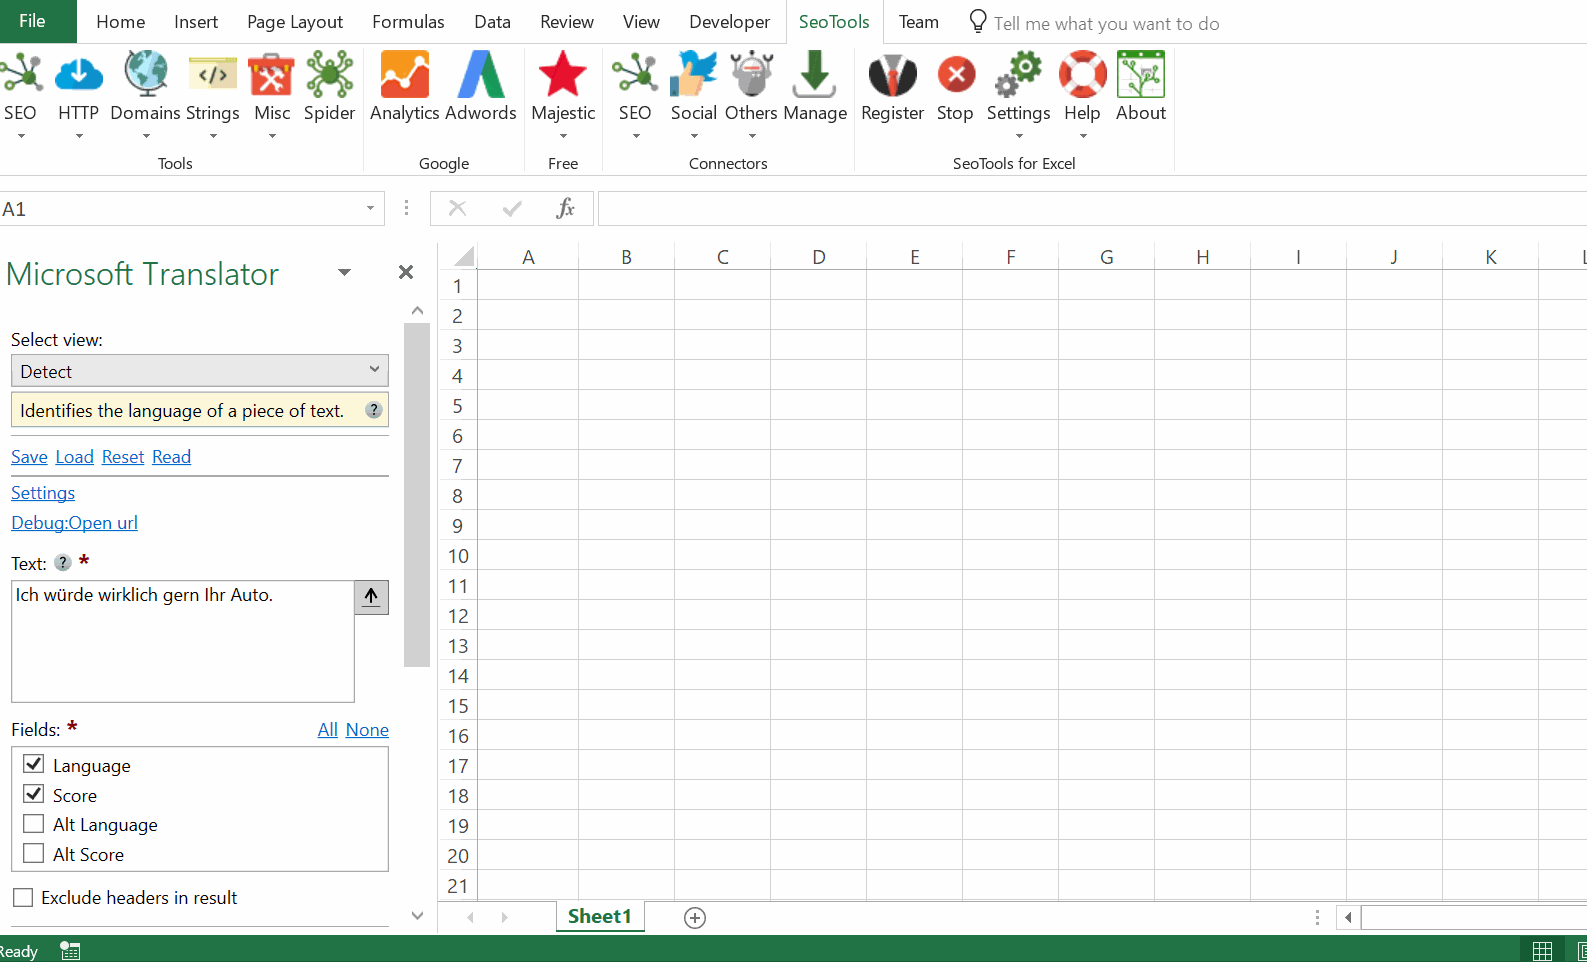Screen dimensions: 1587x962
Task: Select All fields link
Action: pyautogui.click(x=328, y=730)
